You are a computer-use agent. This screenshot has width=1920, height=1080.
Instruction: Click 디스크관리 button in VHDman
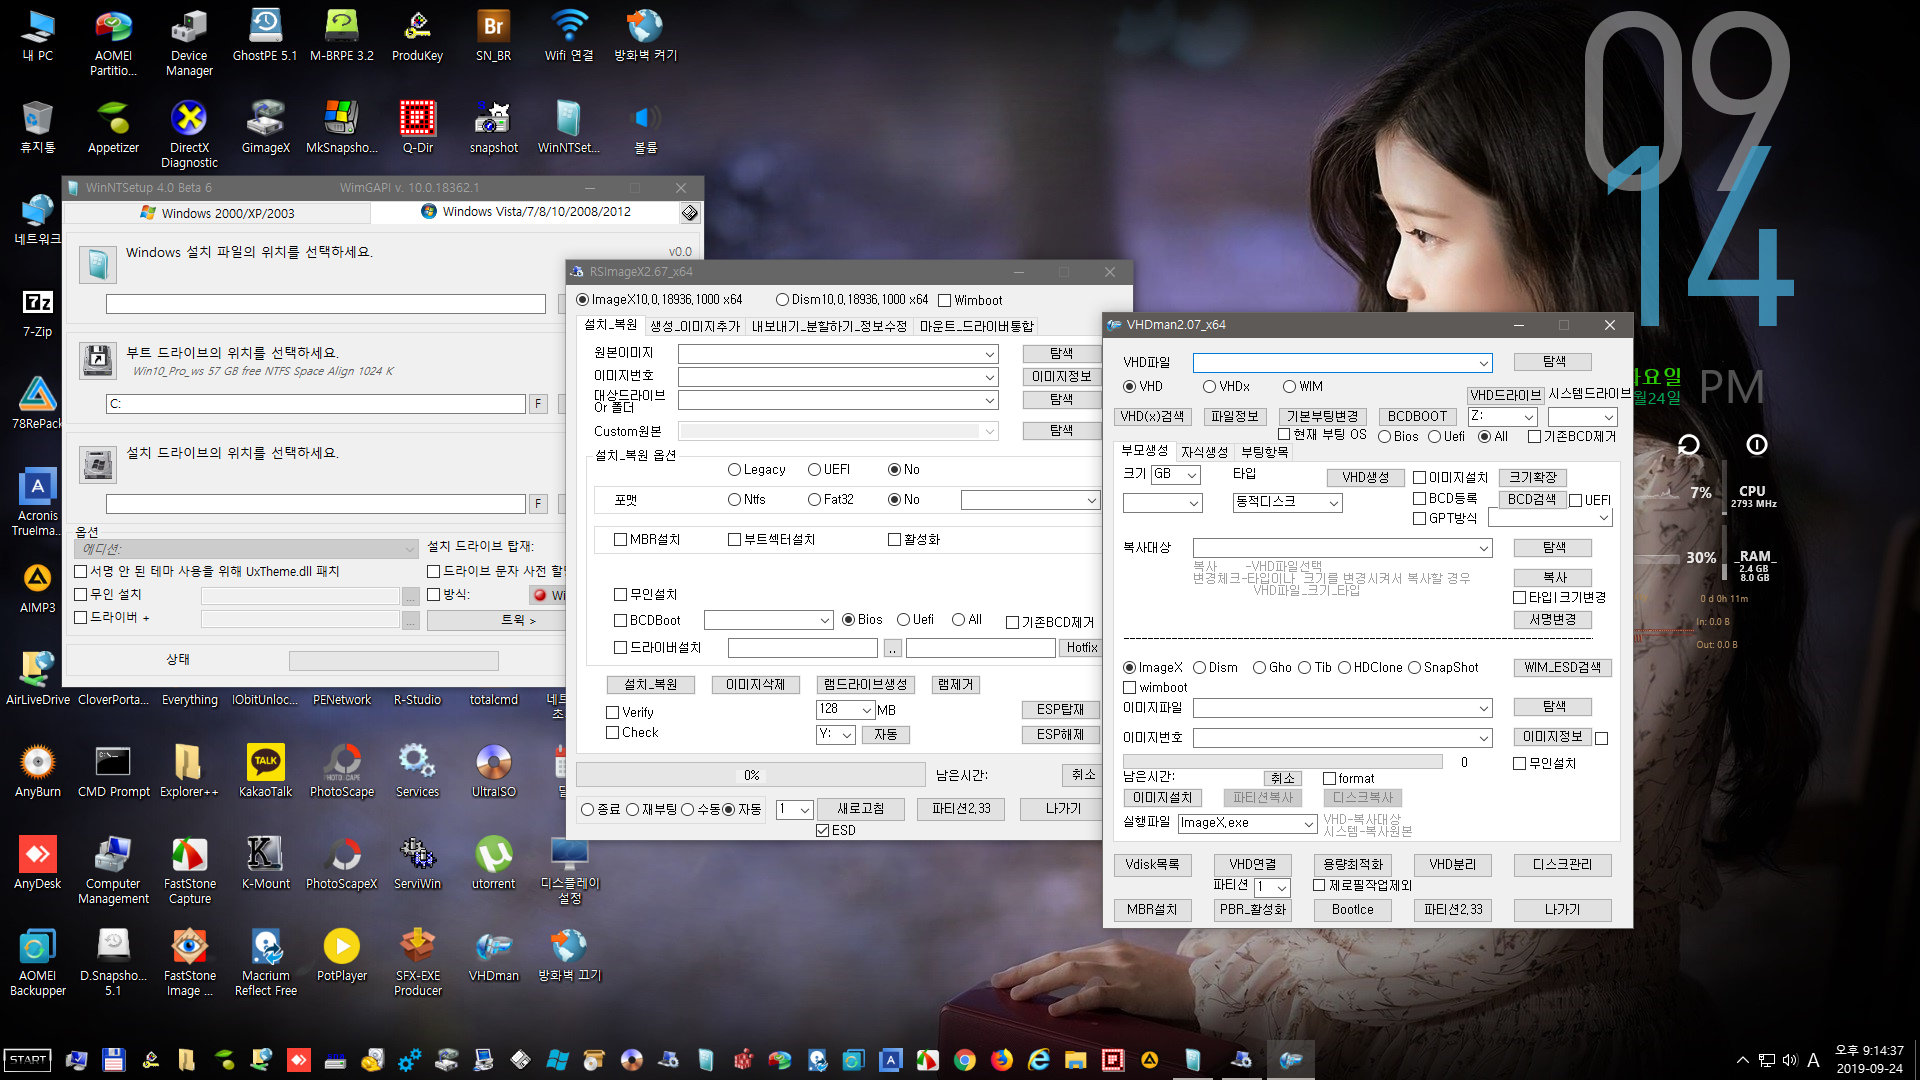click(x=1562, y=865)
